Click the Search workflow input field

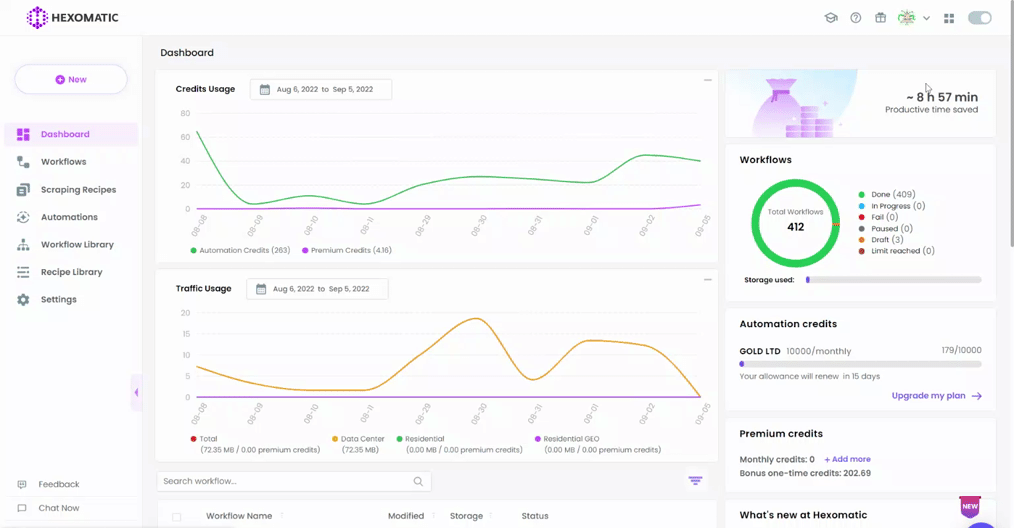[294, 481]
